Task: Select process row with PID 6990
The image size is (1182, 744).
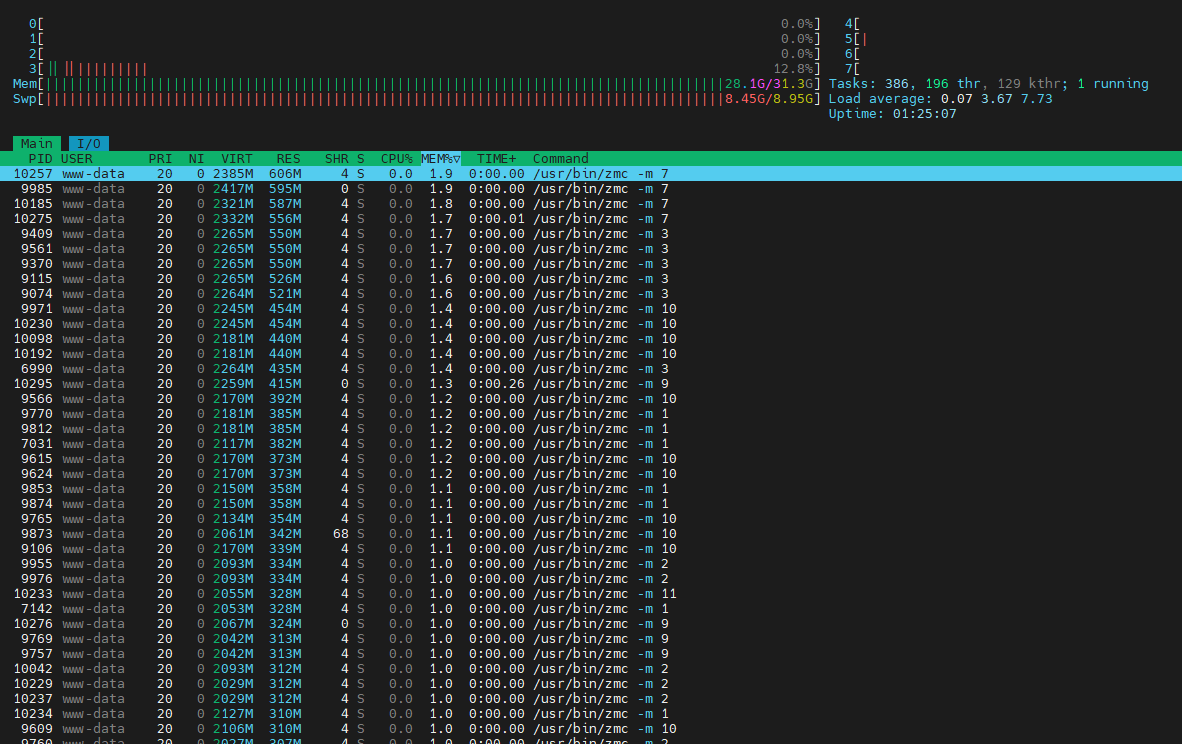Action: point(591,369)
